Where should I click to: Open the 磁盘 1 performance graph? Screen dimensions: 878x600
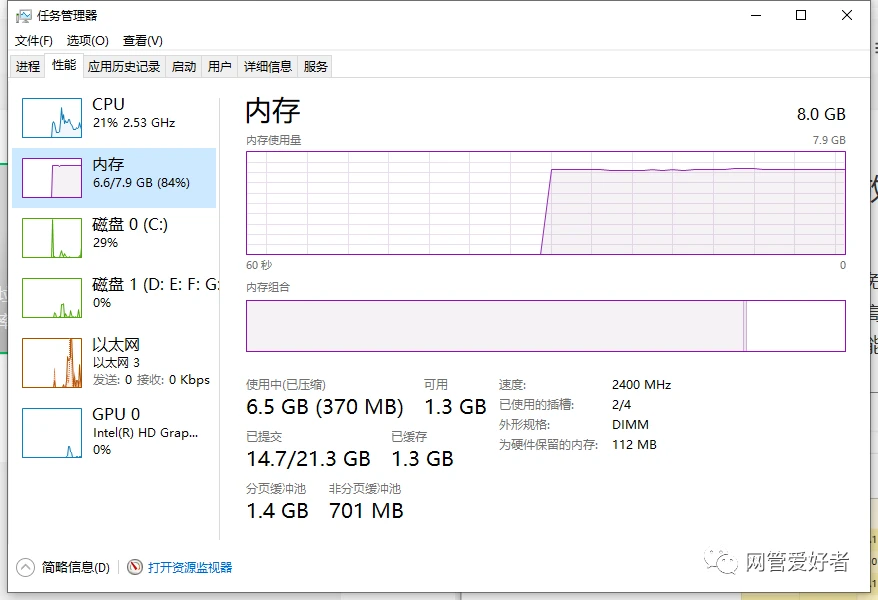52,298
